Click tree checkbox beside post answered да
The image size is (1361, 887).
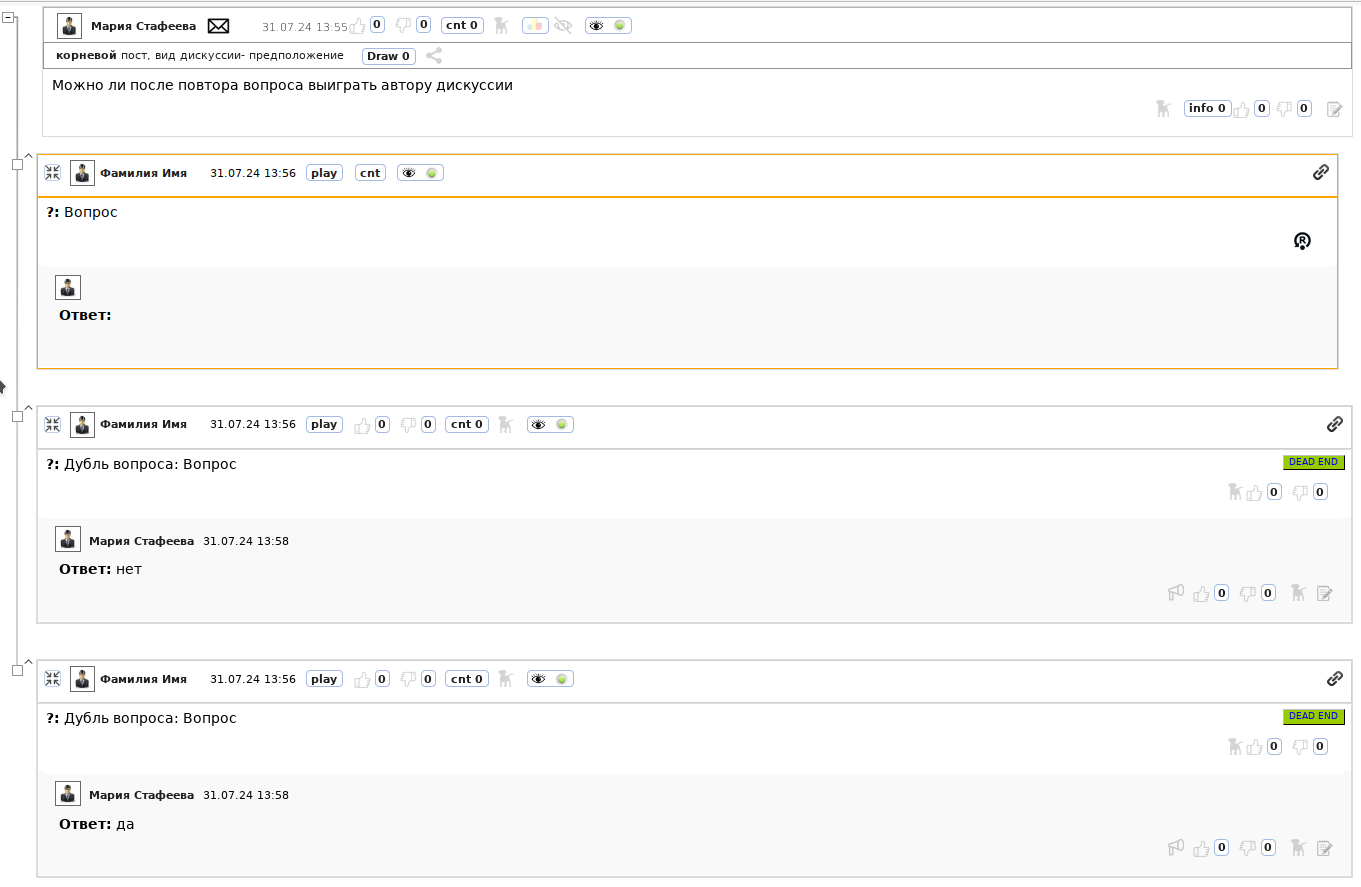point(17,670)
